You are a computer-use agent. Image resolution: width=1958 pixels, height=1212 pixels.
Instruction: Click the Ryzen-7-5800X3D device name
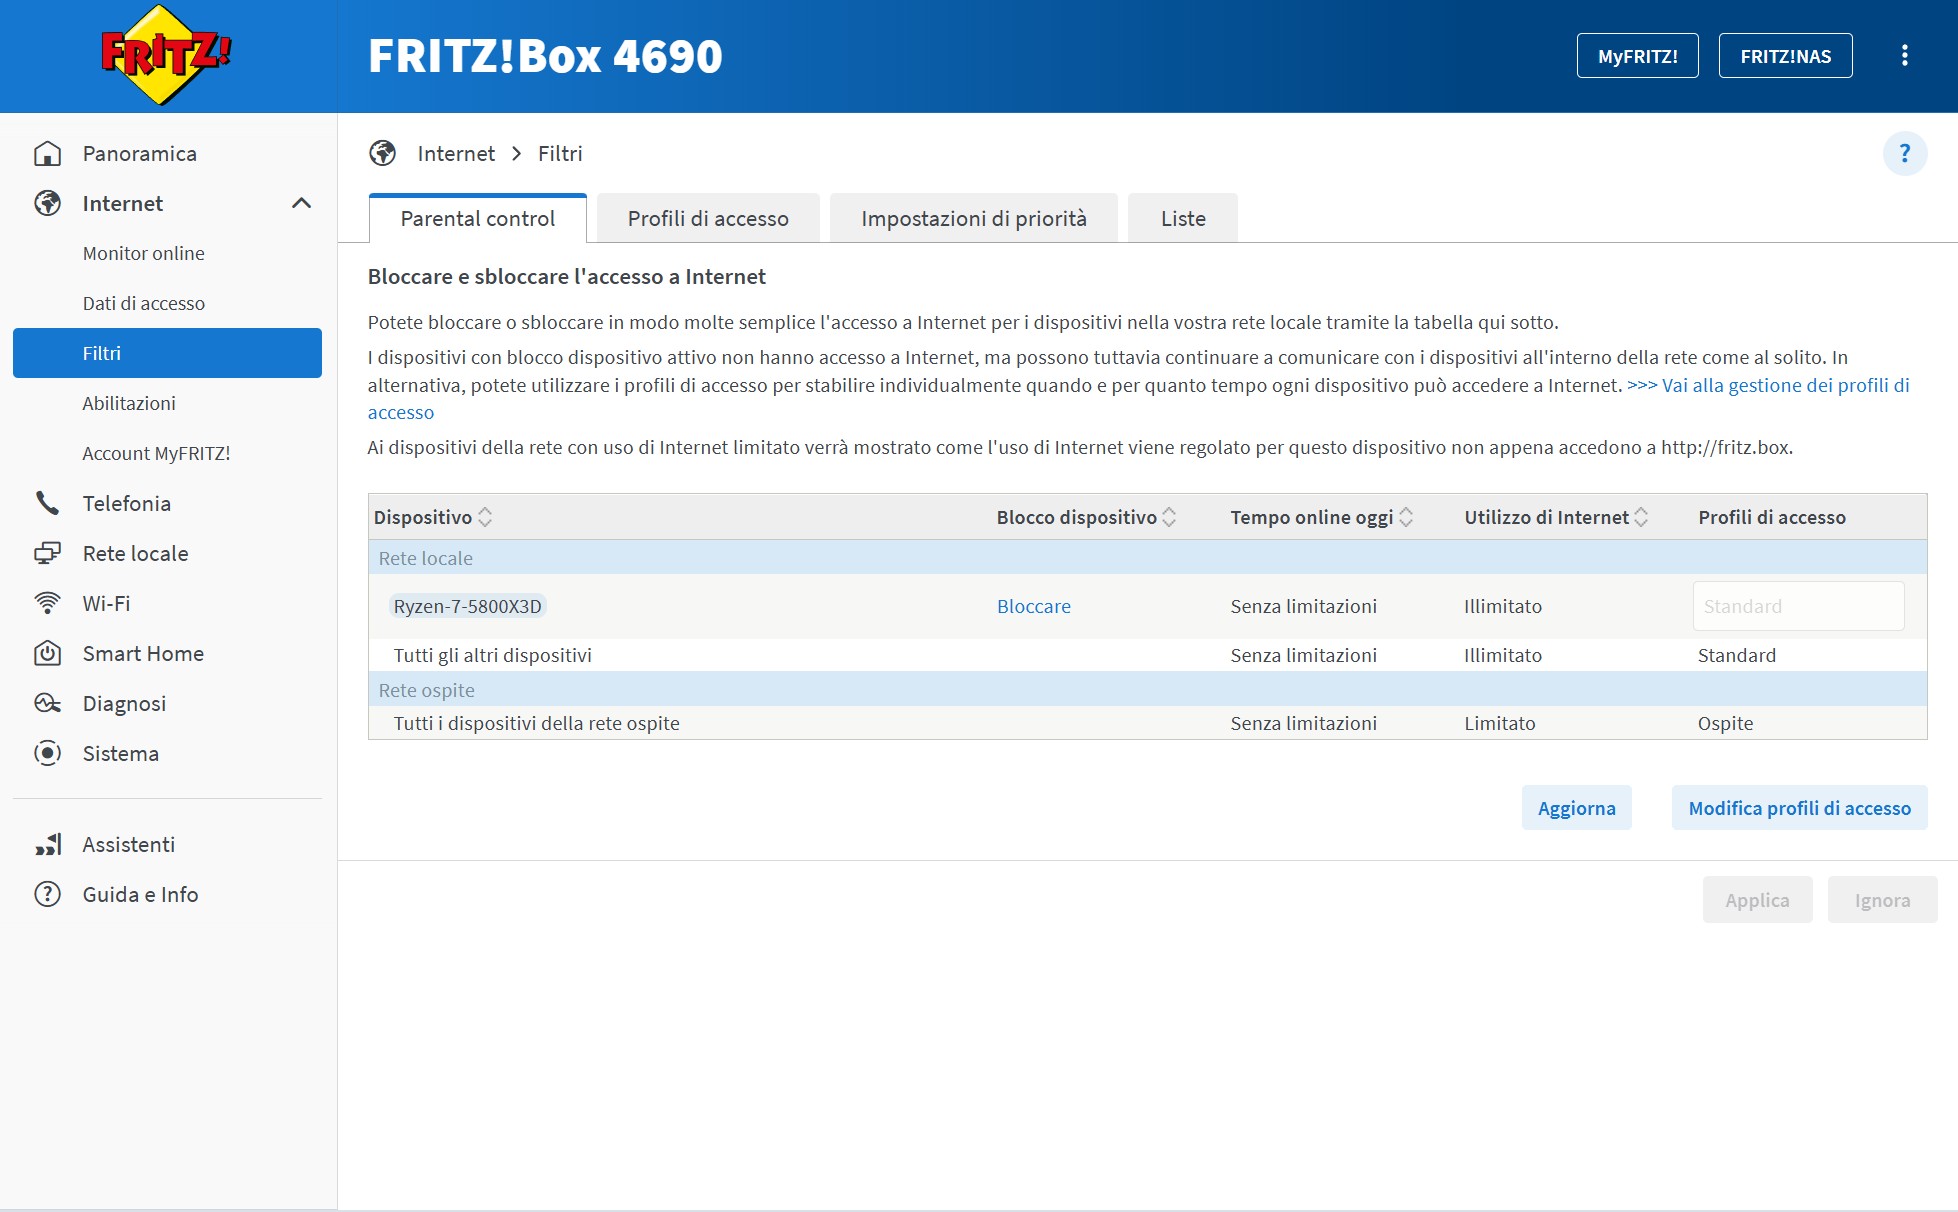(x=467, y=606)
